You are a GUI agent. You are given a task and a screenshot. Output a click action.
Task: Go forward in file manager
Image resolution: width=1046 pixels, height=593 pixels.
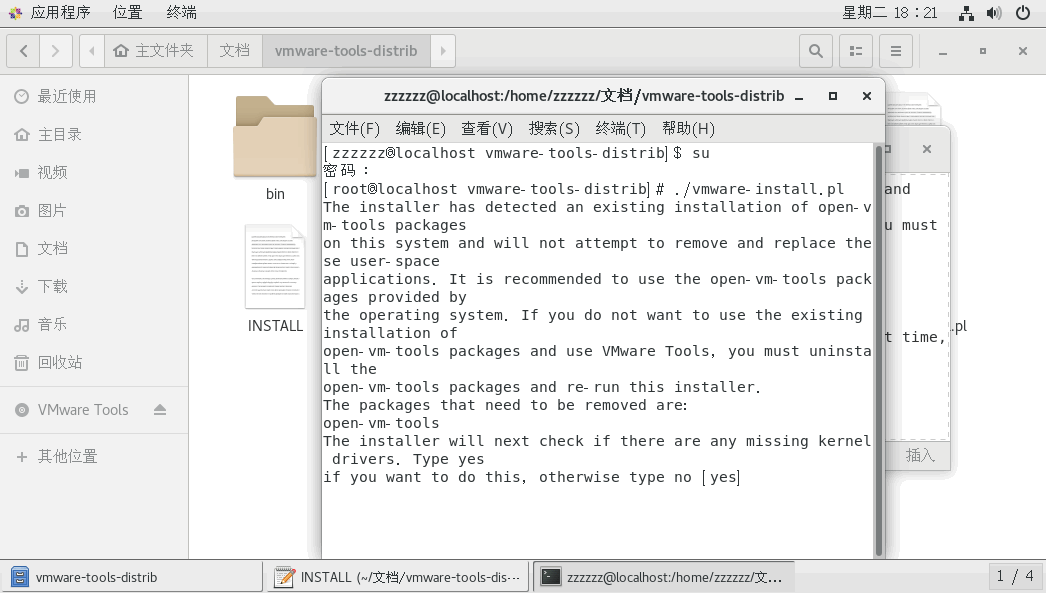coord(55,51)
